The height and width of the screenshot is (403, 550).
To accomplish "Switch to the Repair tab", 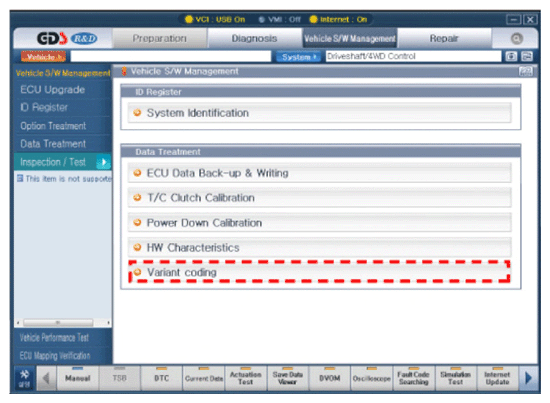I will (x=444, y=38).
